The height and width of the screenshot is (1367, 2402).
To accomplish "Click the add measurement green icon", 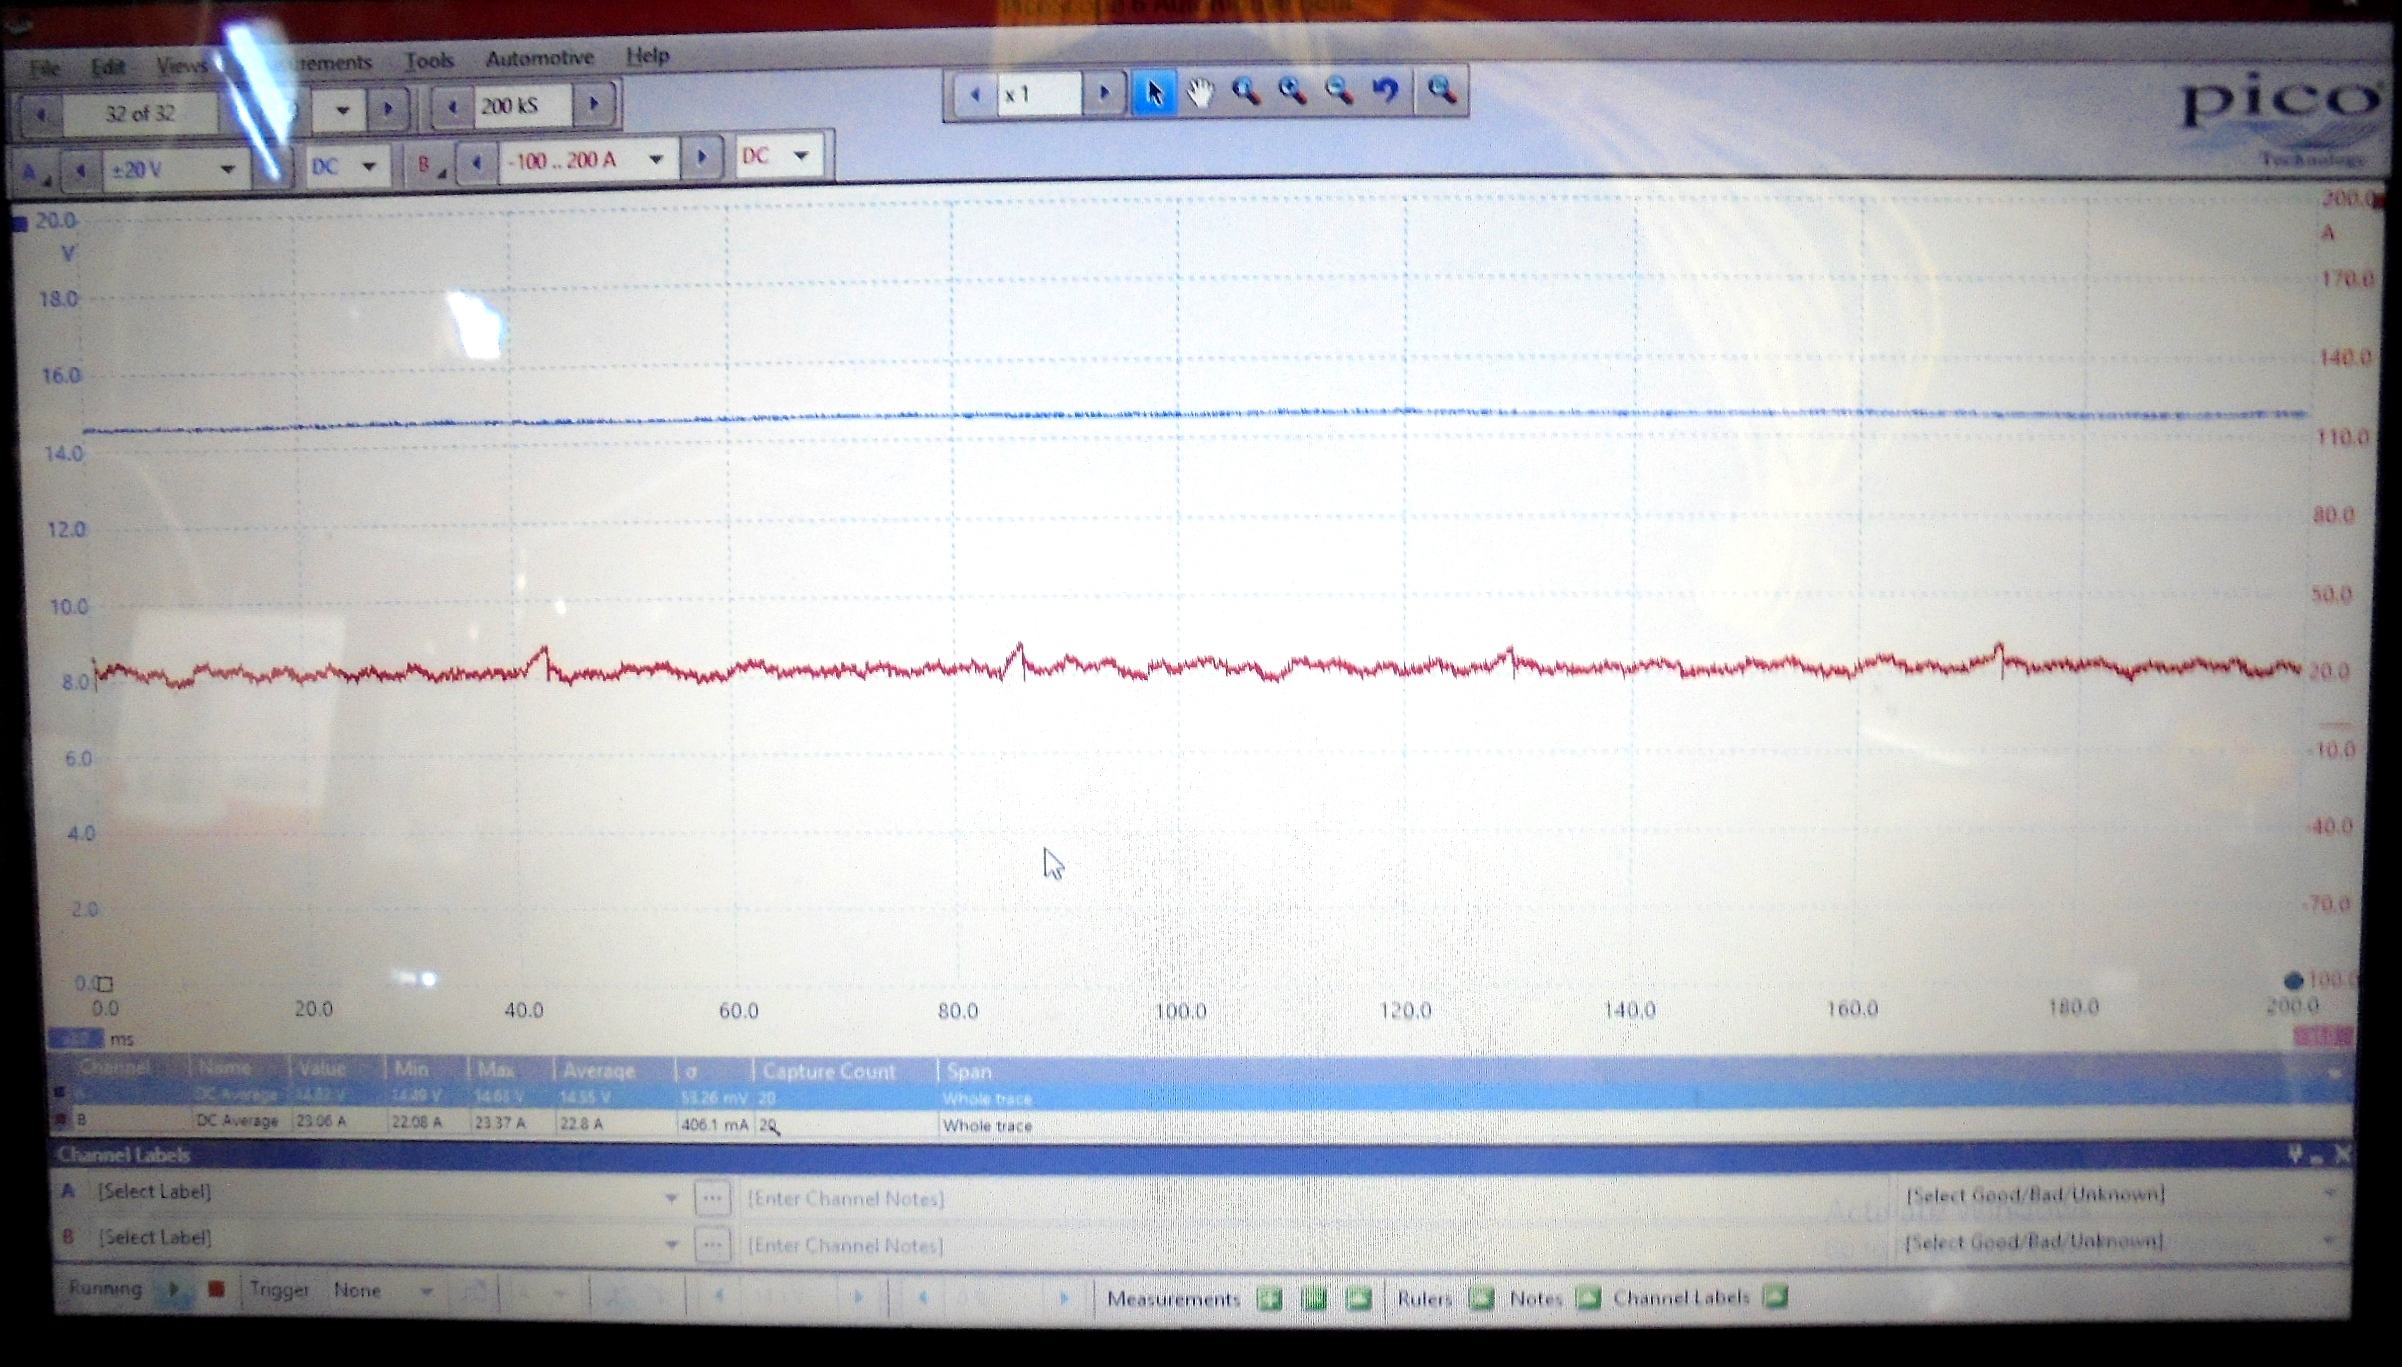I will pos(1270,1299).
